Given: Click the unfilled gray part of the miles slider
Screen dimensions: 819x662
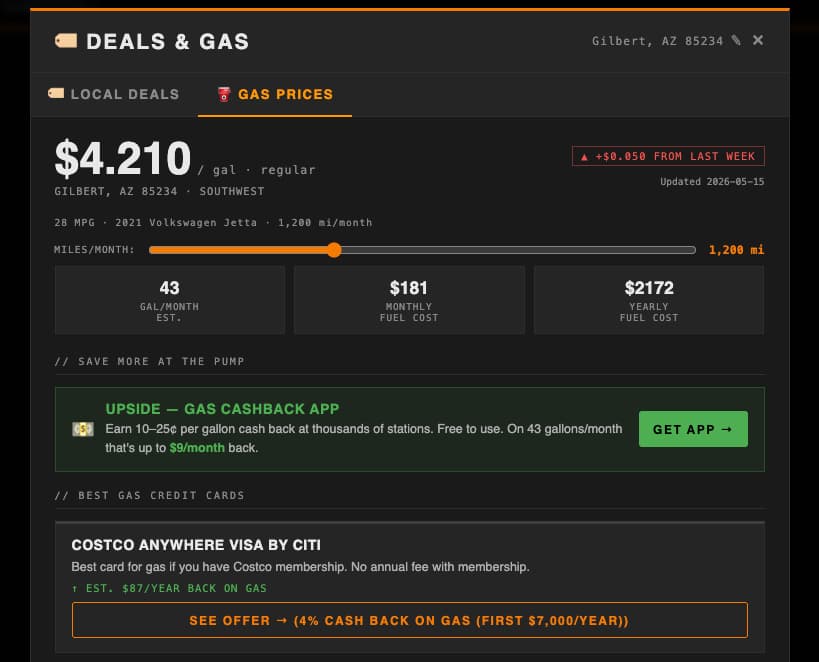Looking at the screenshot, I should [518, 250].
